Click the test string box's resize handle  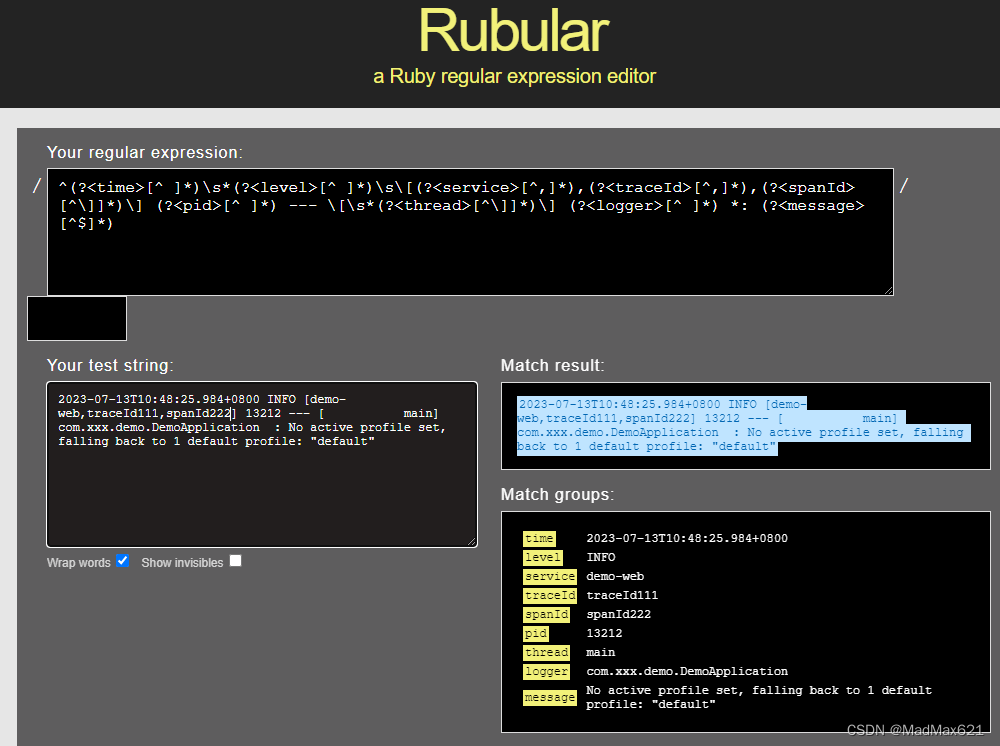point(472,542)
